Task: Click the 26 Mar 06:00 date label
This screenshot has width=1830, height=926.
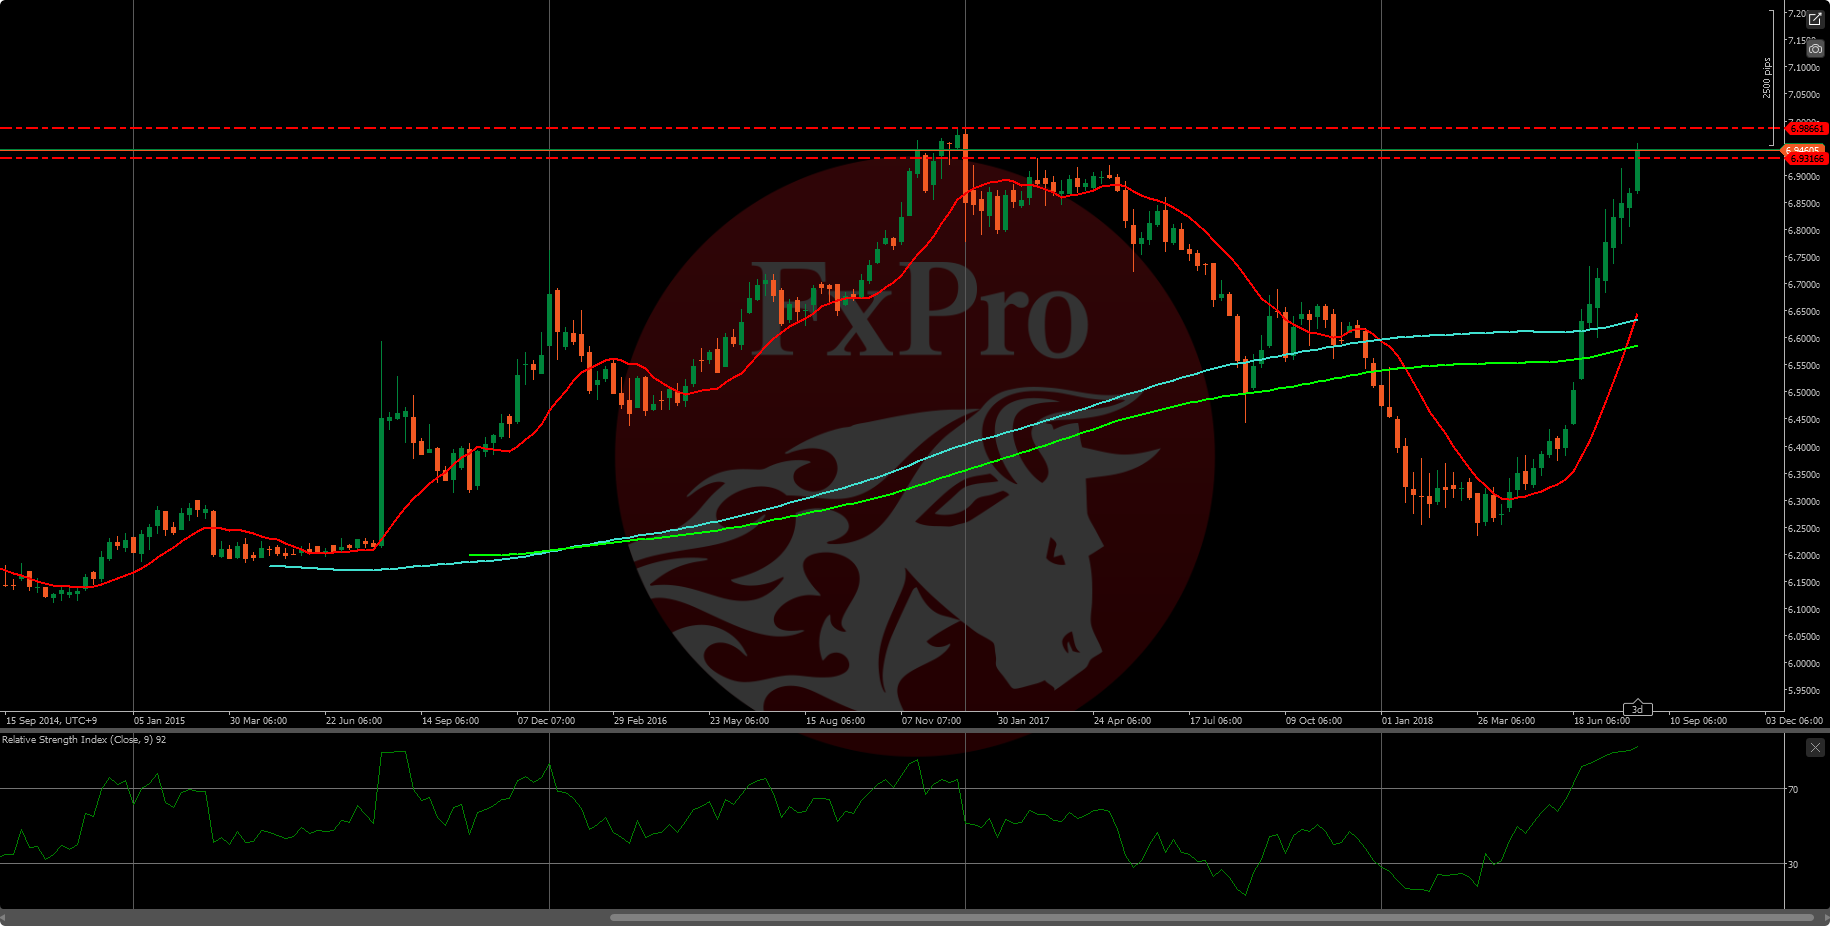Action: 1506,720
